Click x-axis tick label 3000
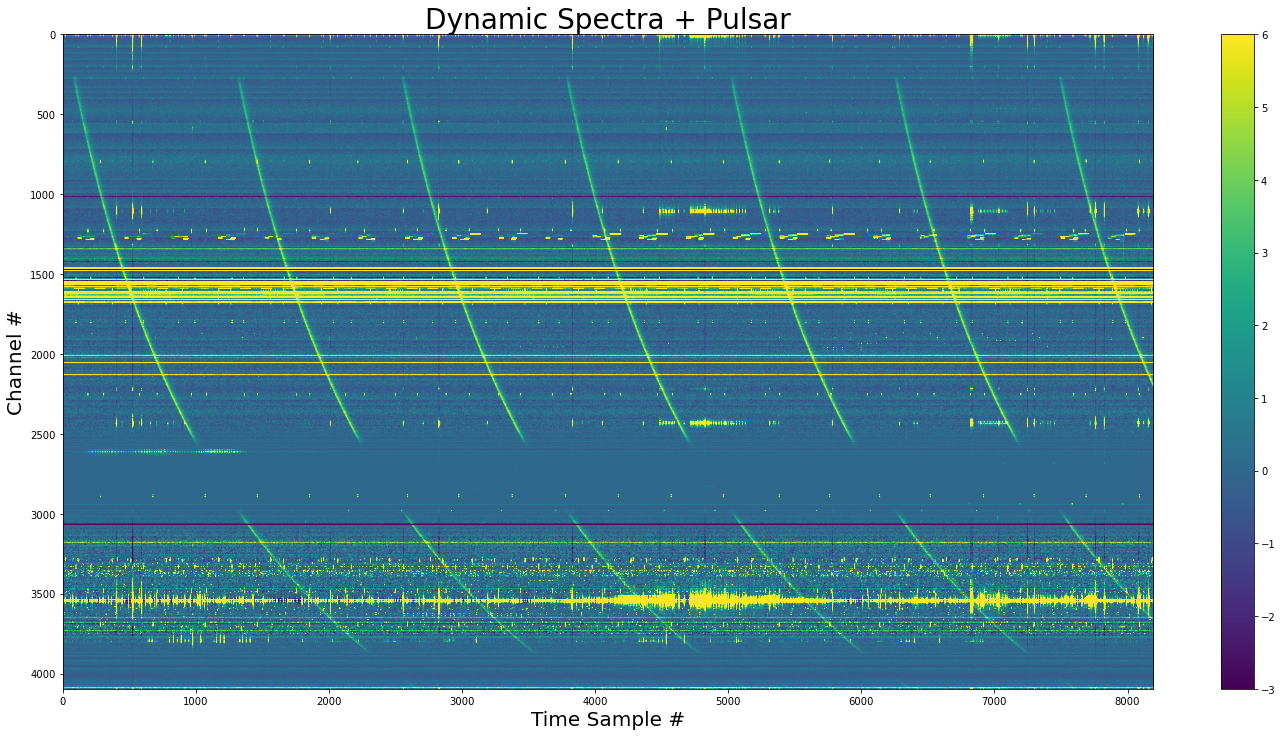Viewport: 1282px width, 736px height. (462, 700)
